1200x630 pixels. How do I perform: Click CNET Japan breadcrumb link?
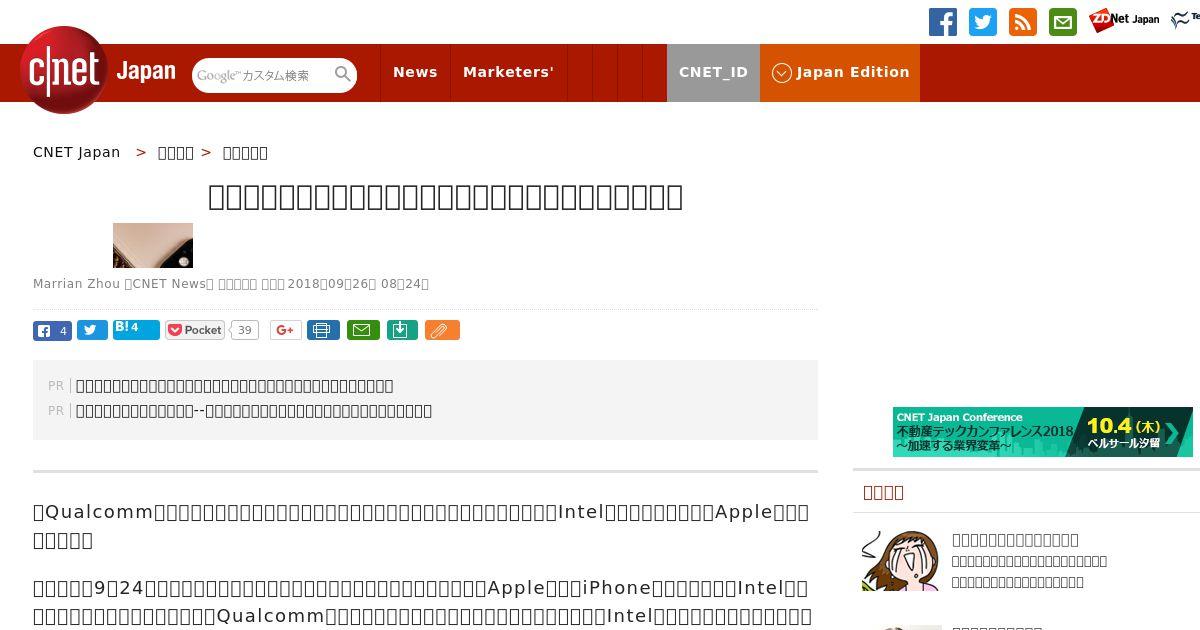point(77,152)
